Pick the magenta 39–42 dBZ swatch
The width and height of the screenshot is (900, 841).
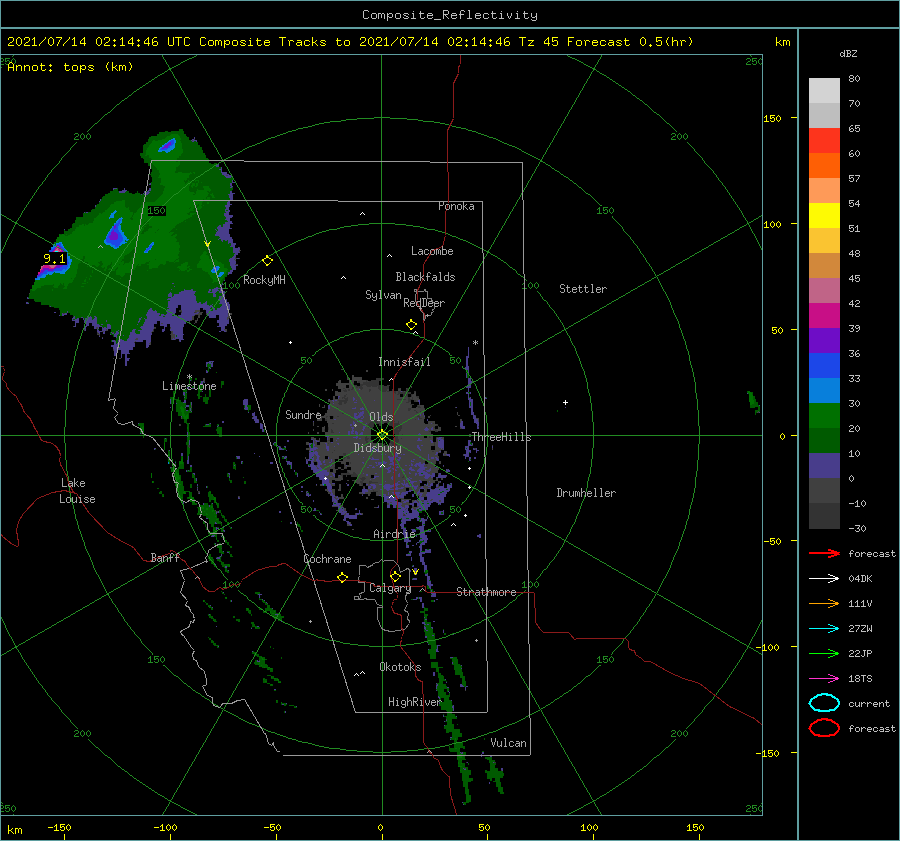tap(824, 315)
